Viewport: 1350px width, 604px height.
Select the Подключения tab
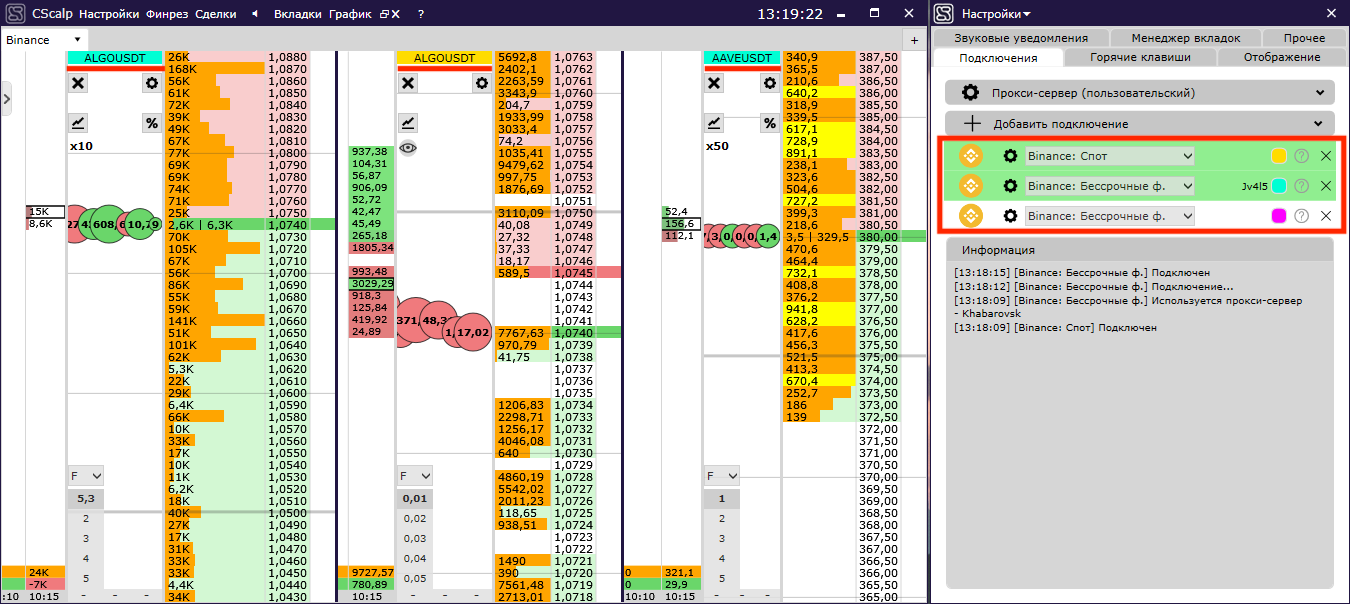click(x=998, y=57)
